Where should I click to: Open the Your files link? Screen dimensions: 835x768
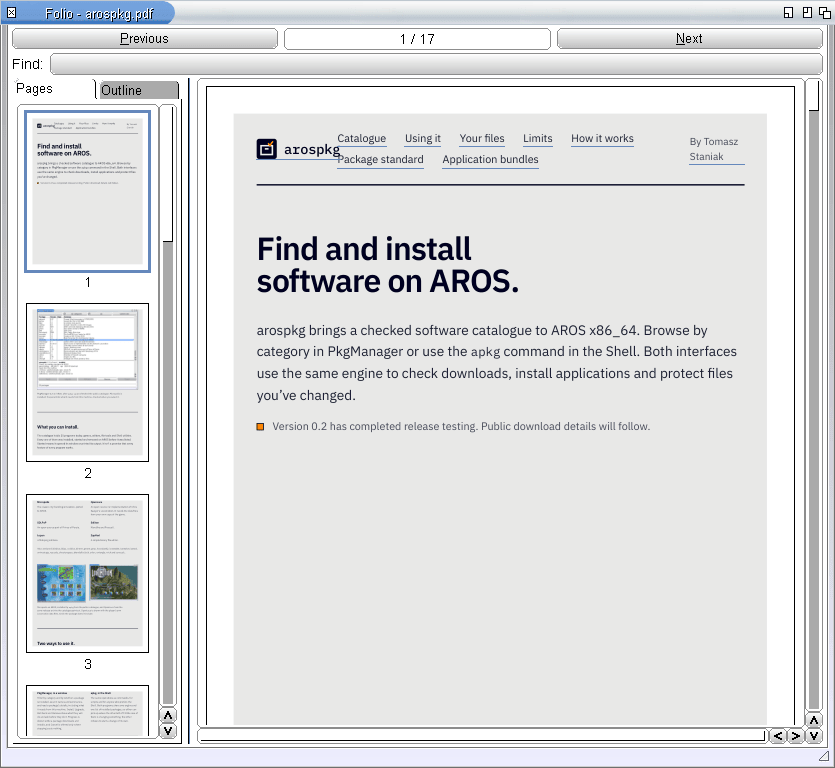pos(482,138)
